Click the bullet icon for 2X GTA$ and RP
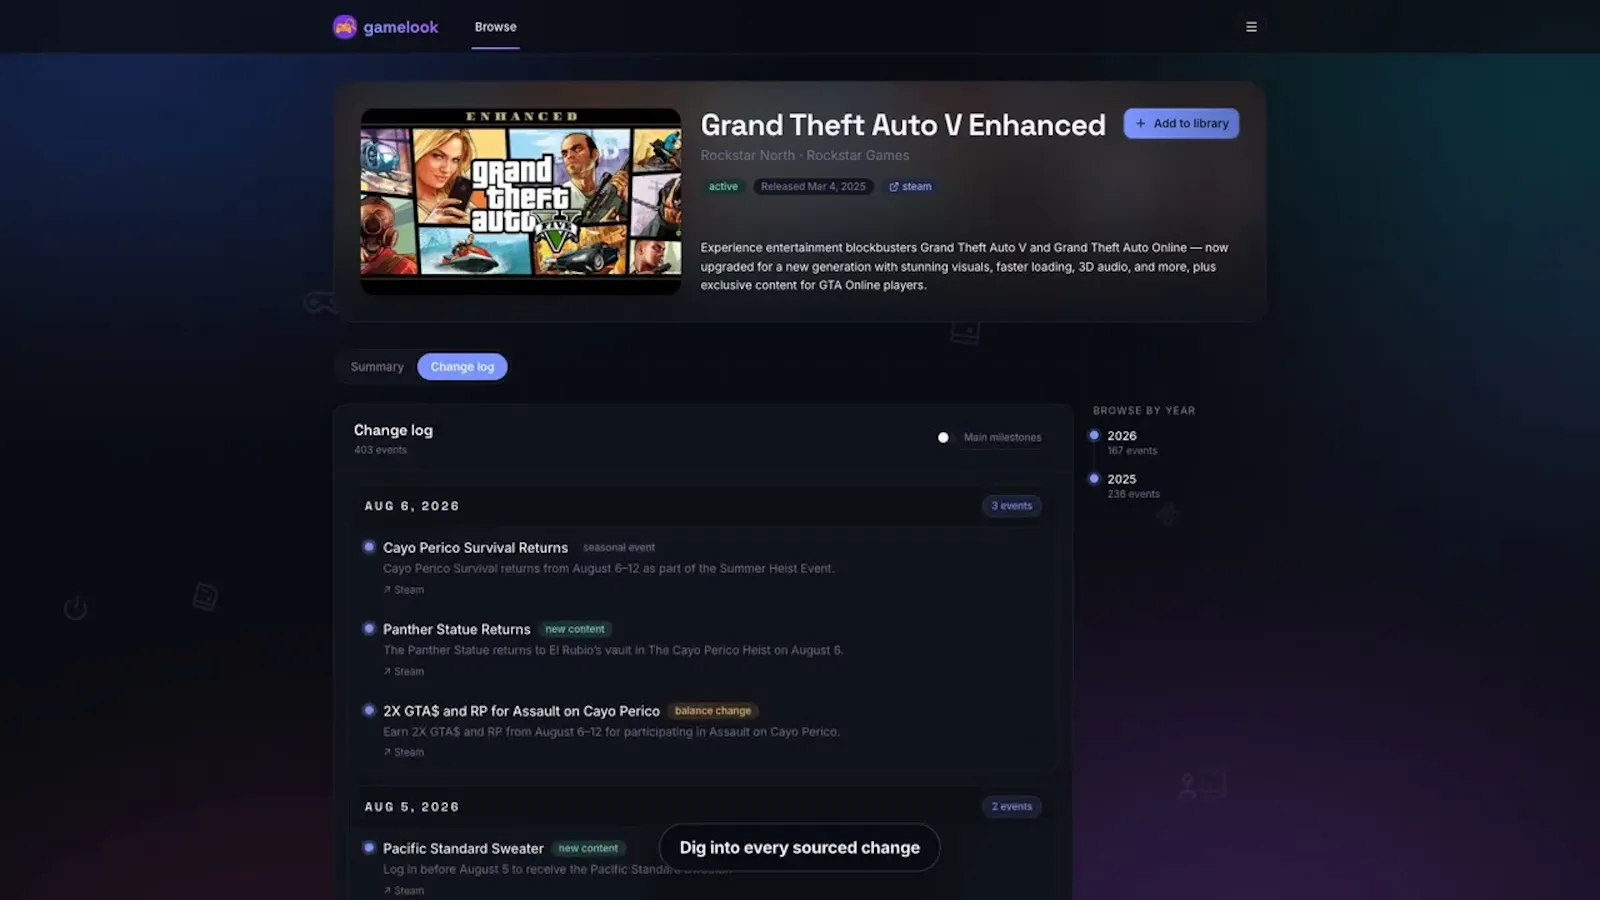 (x=369, y=710)
